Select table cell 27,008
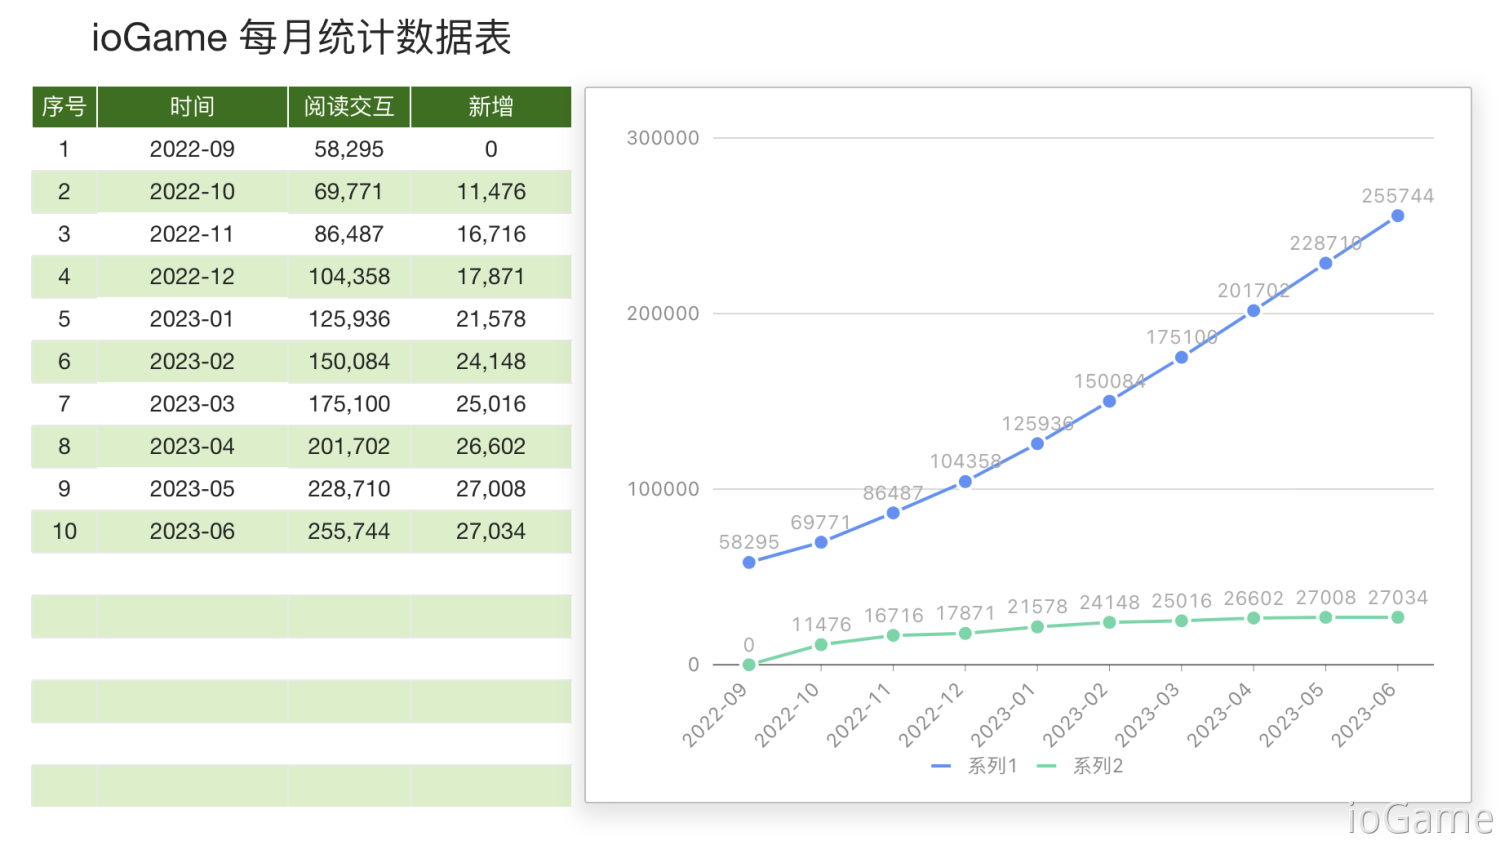Image resolution: width=1500 pixels, height=841 pixels. [x=491, y=489]
